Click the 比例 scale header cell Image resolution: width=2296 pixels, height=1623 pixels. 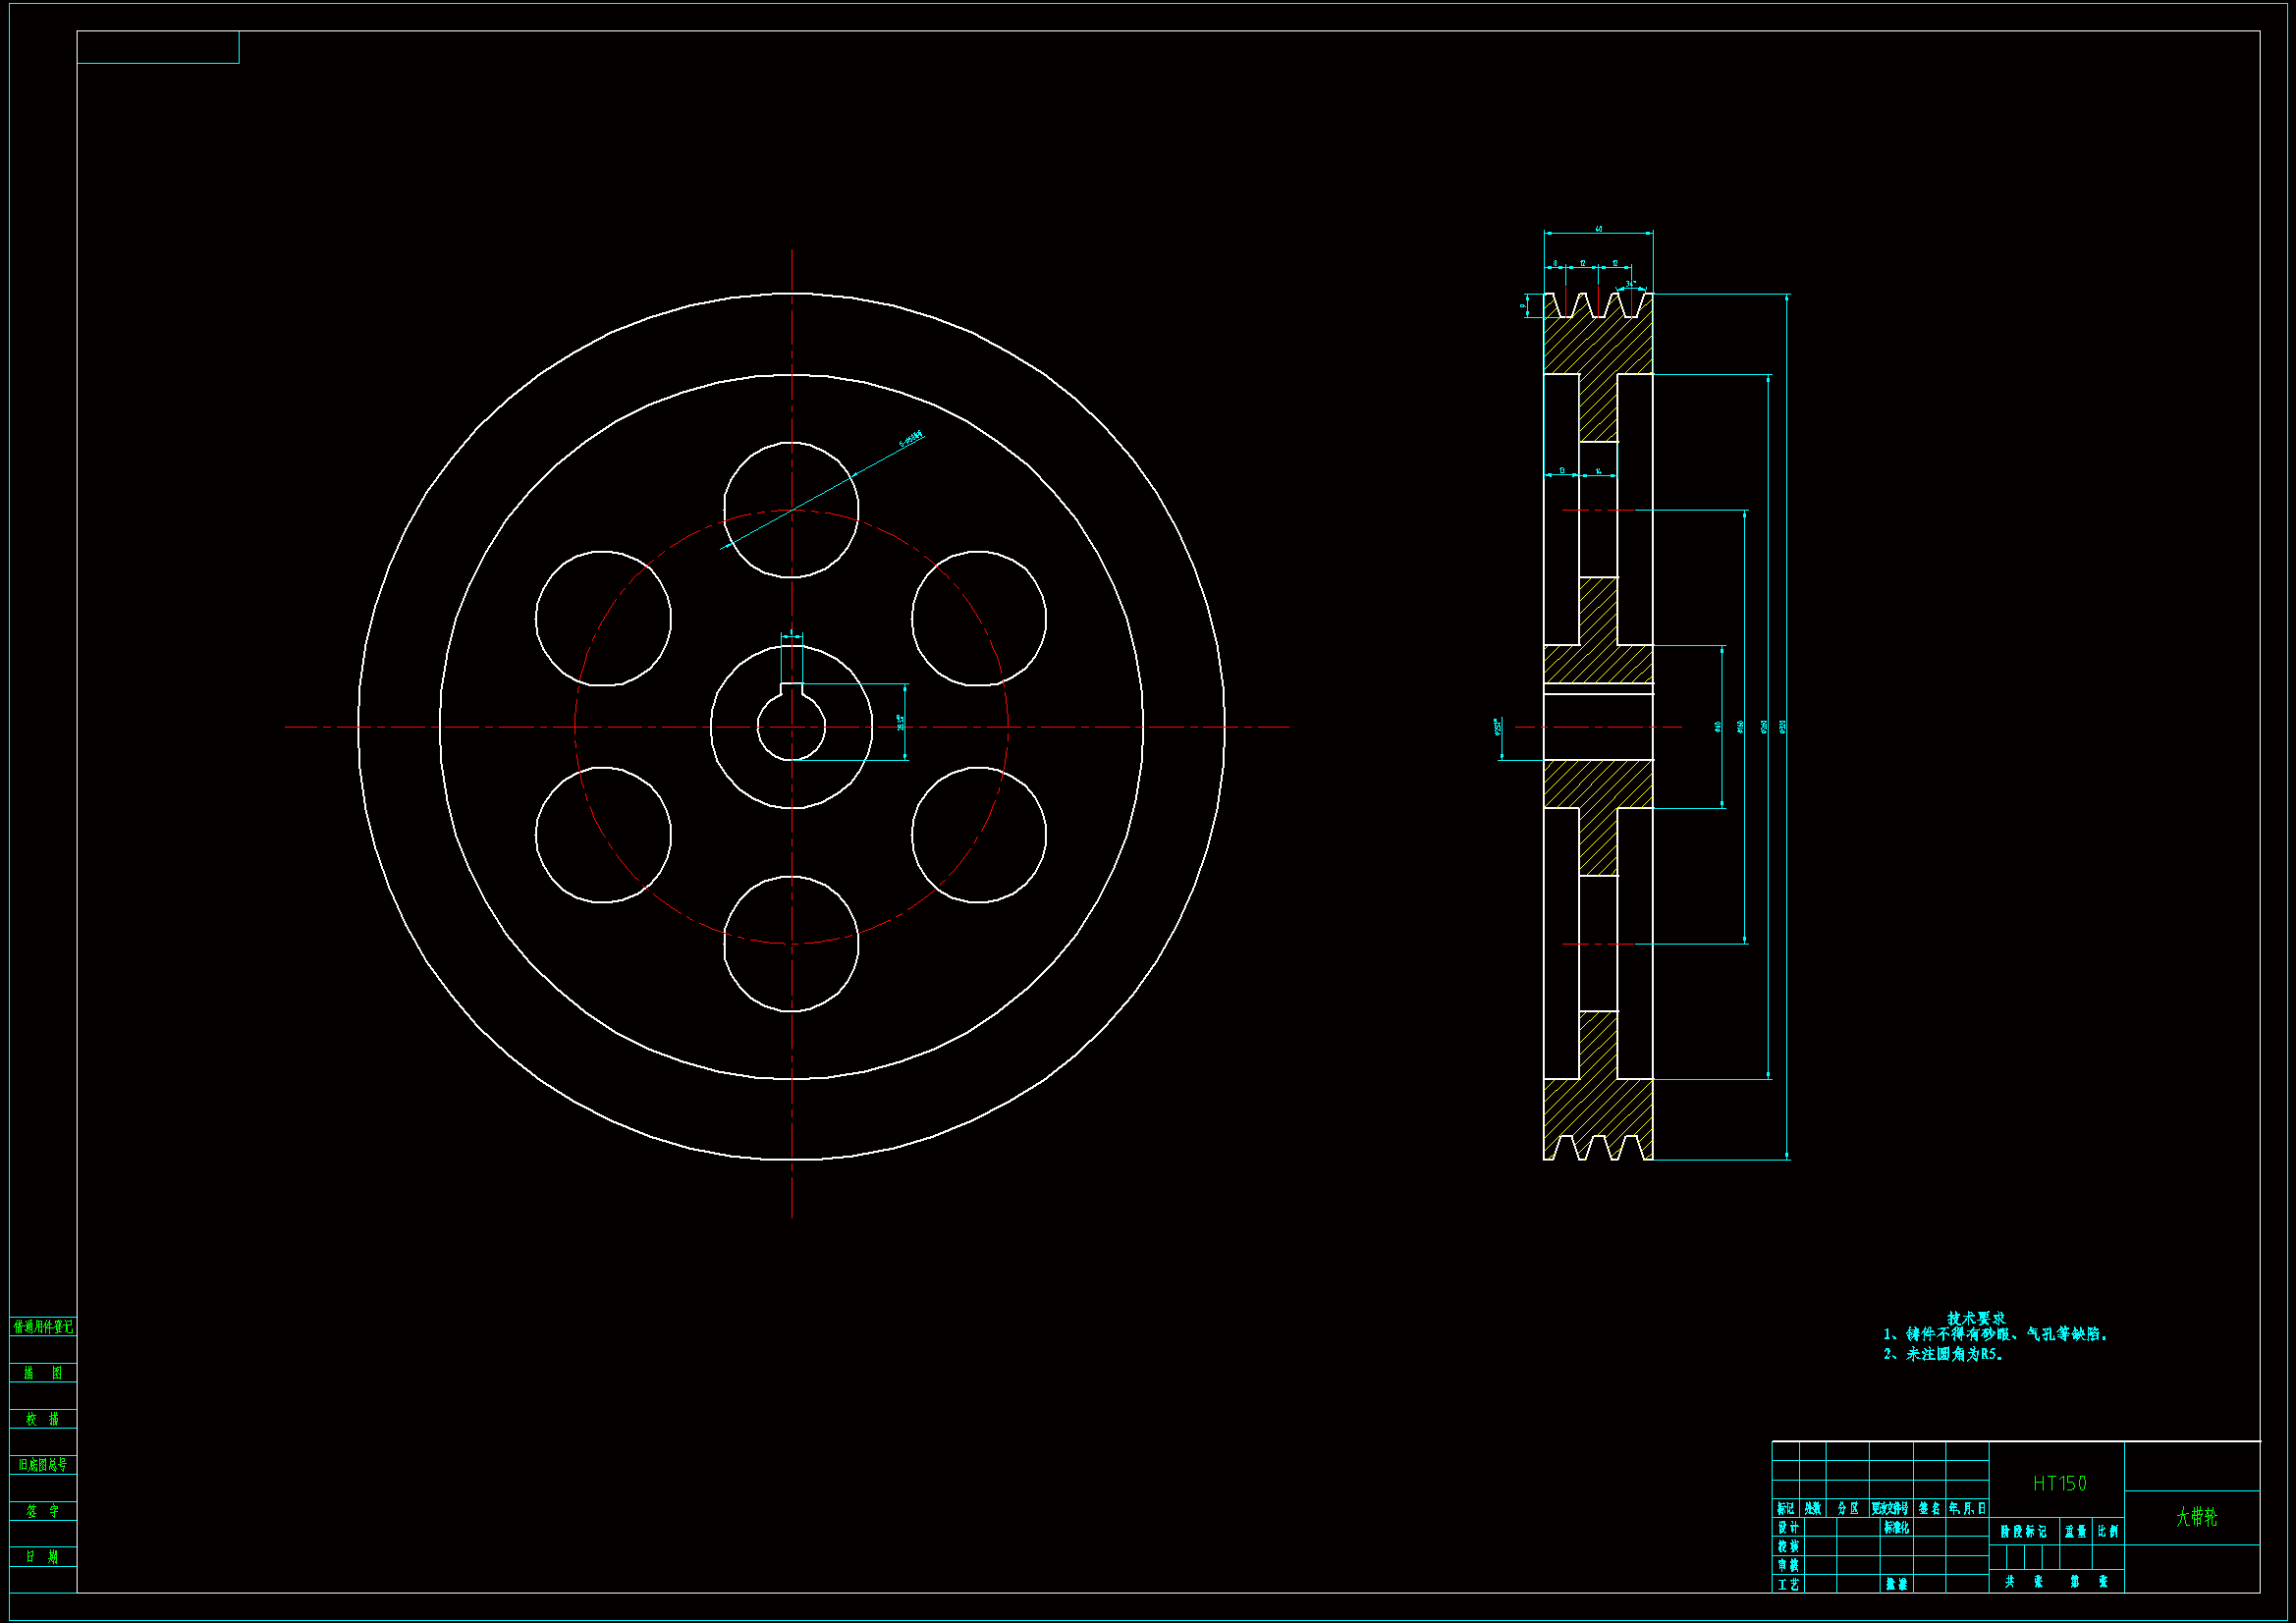pyautogui.click(x=2107, y=1532)
